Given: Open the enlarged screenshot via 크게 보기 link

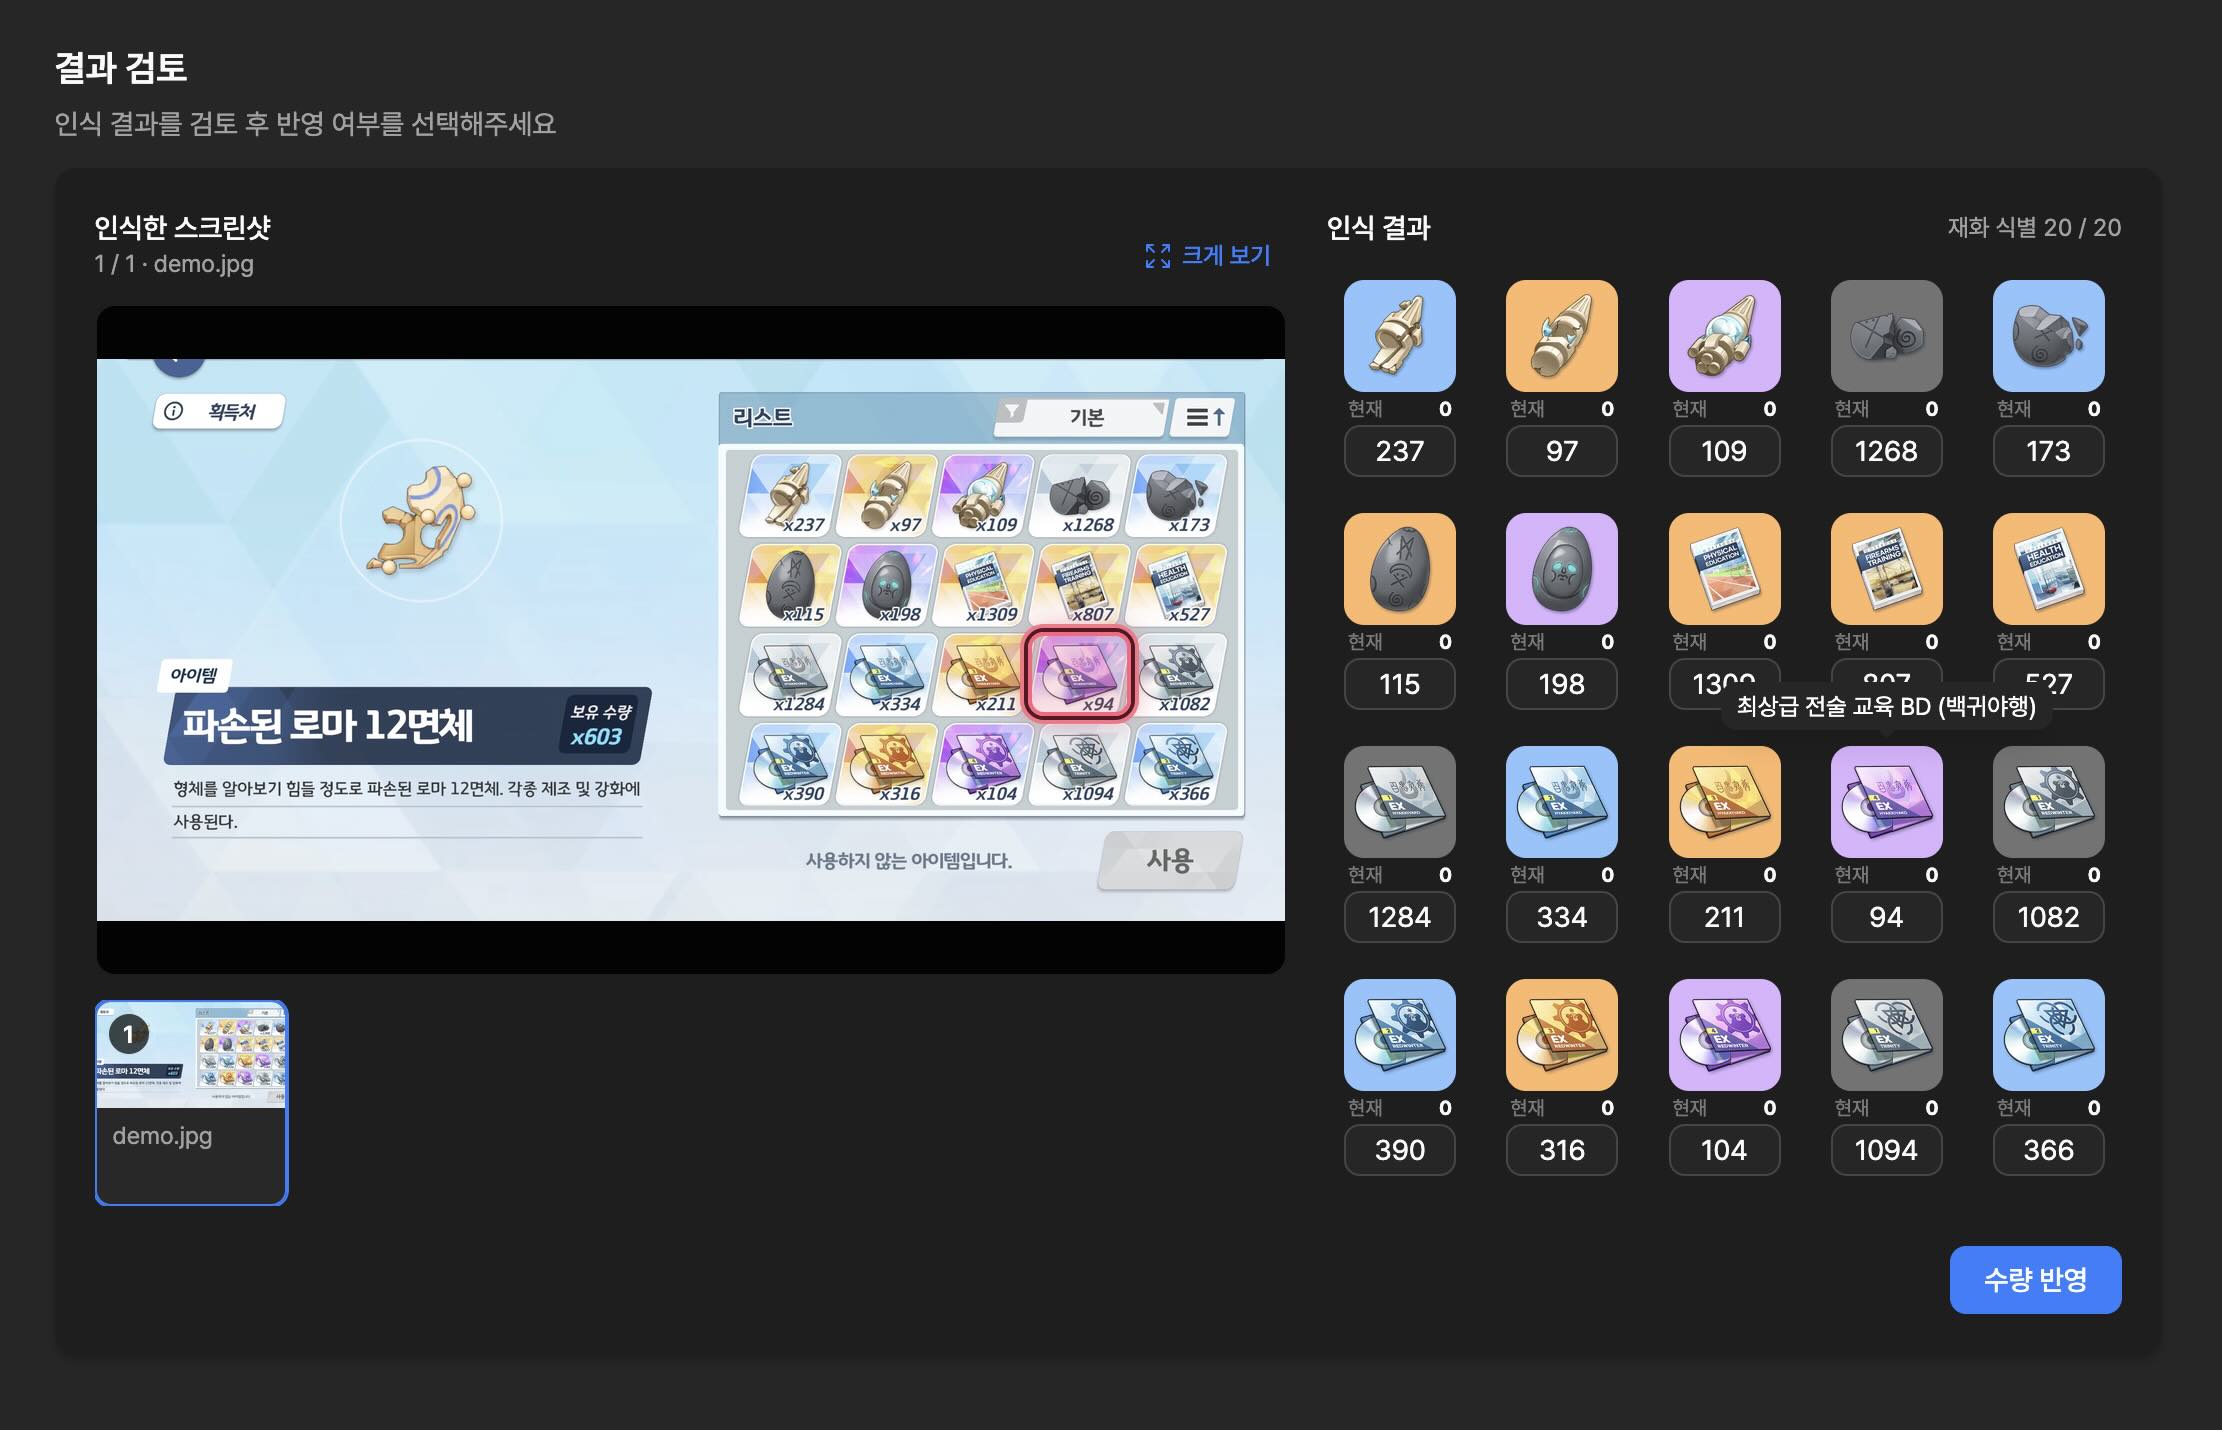Looking at the screenshot, I should (1225, 256).
